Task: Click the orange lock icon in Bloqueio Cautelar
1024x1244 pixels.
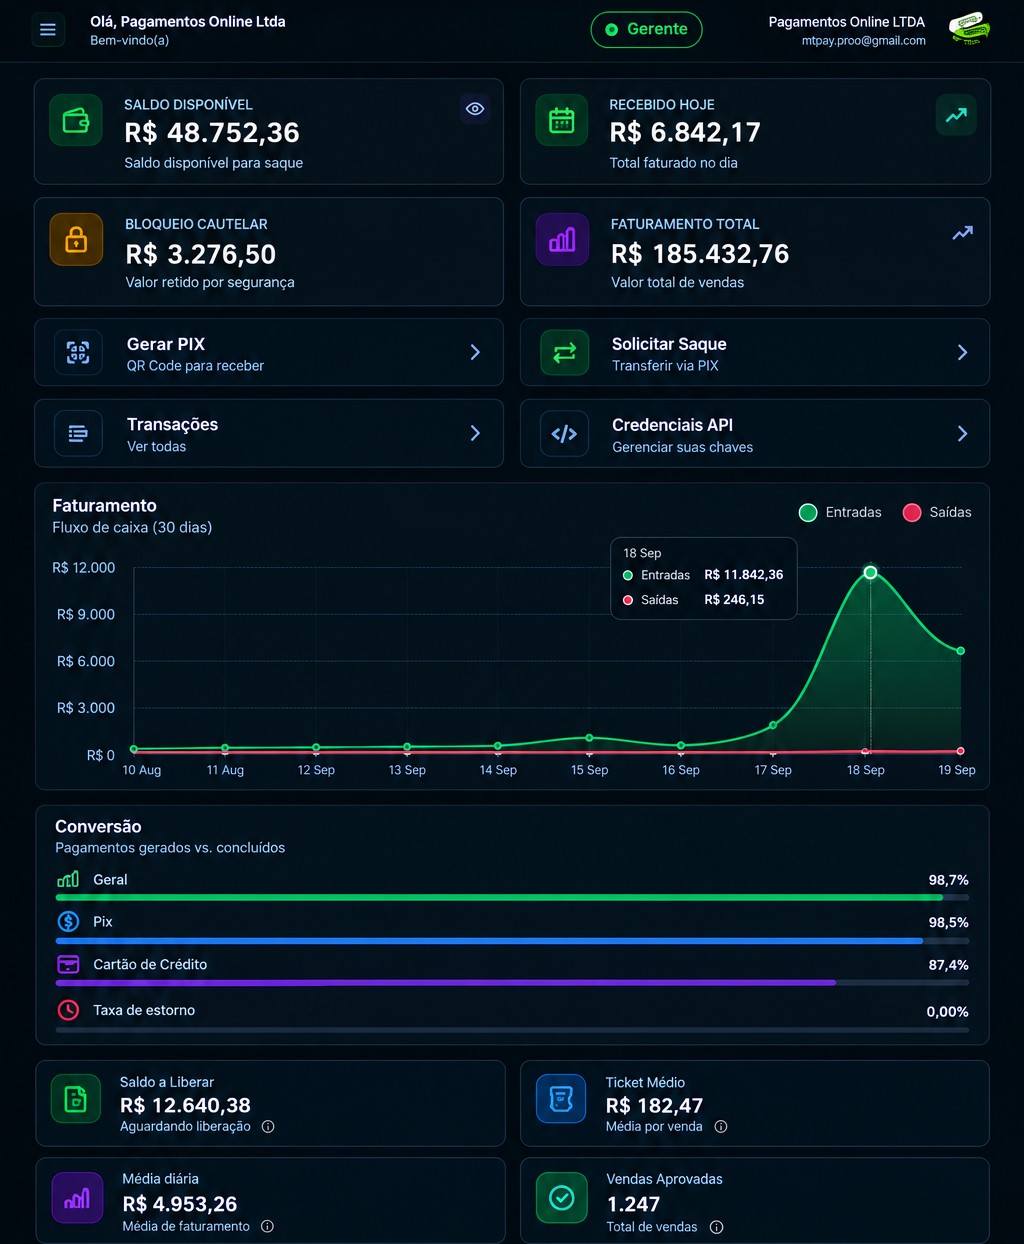Action: click(76, 240)
